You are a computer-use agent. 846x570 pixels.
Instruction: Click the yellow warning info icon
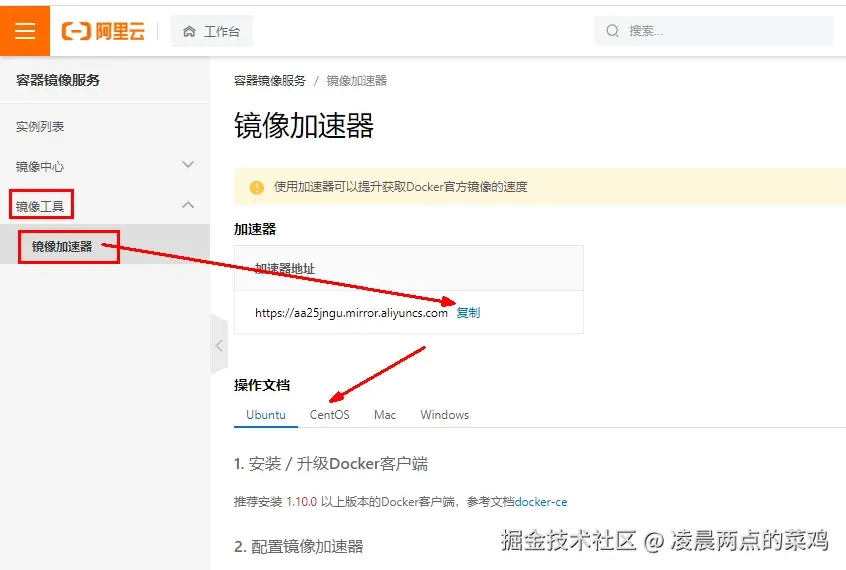(257, 187)
